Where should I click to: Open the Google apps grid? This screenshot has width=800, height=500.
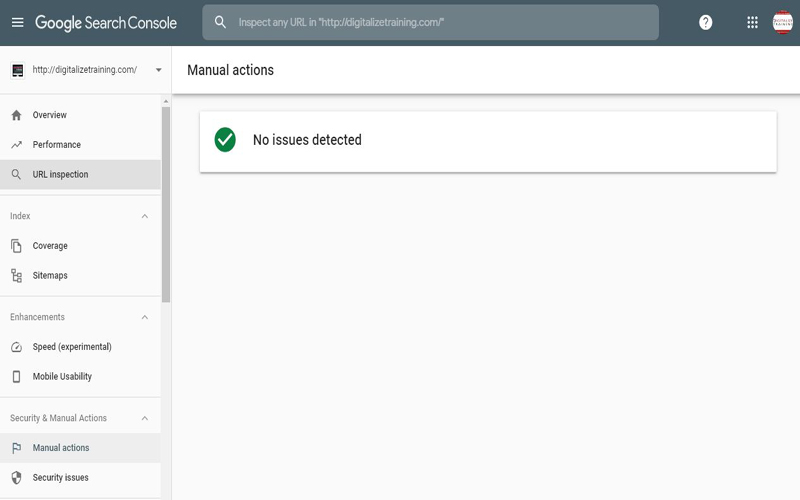coord(752,22)
